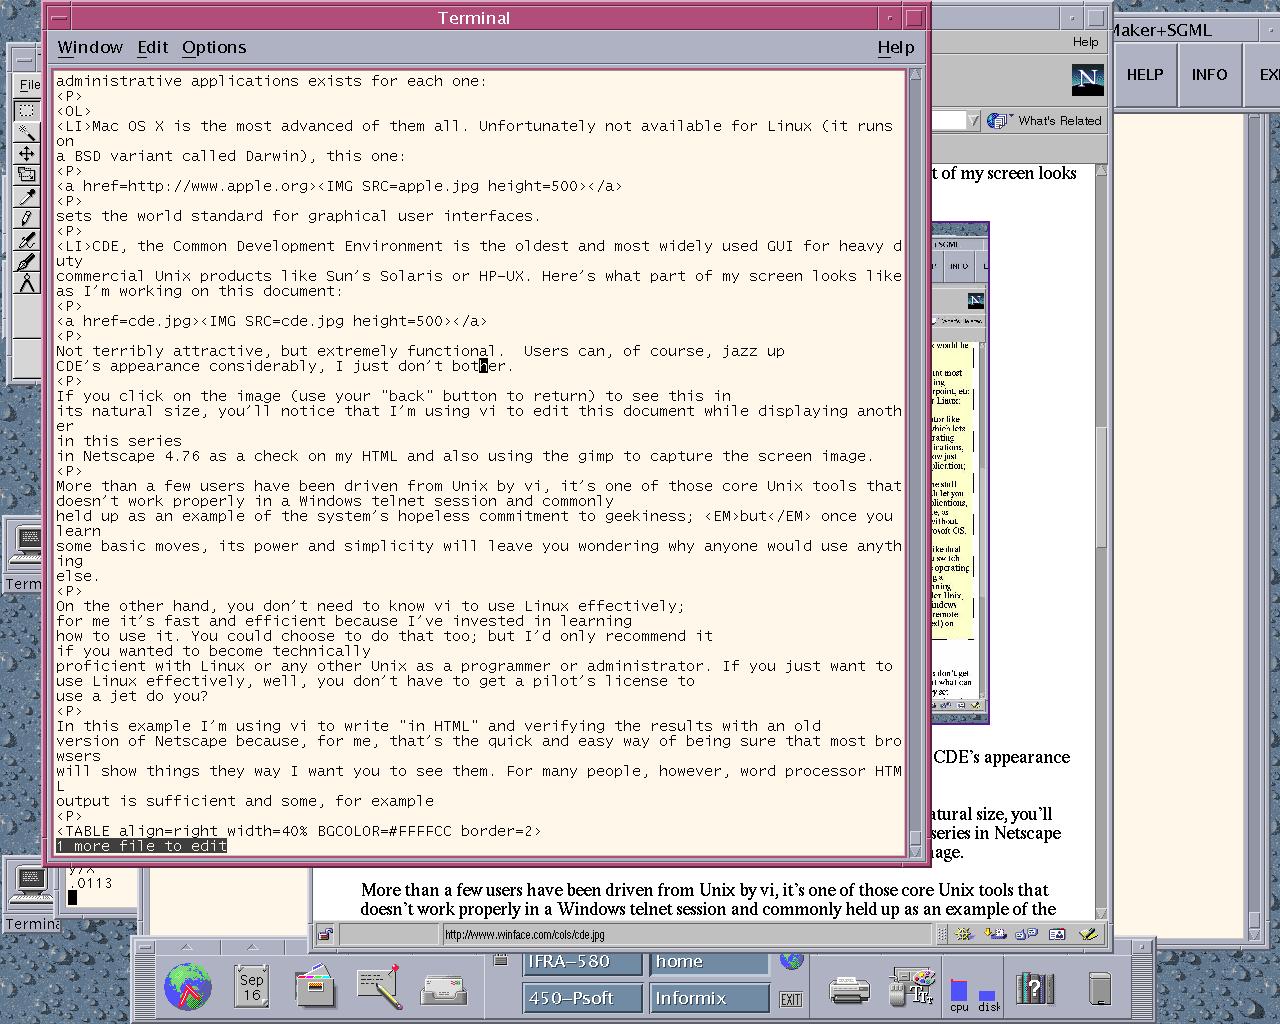Open the Netscape Help menu
The height and width of the screenshot is (1024, 1280).
pyautogui.click(x=1085, y=42)
